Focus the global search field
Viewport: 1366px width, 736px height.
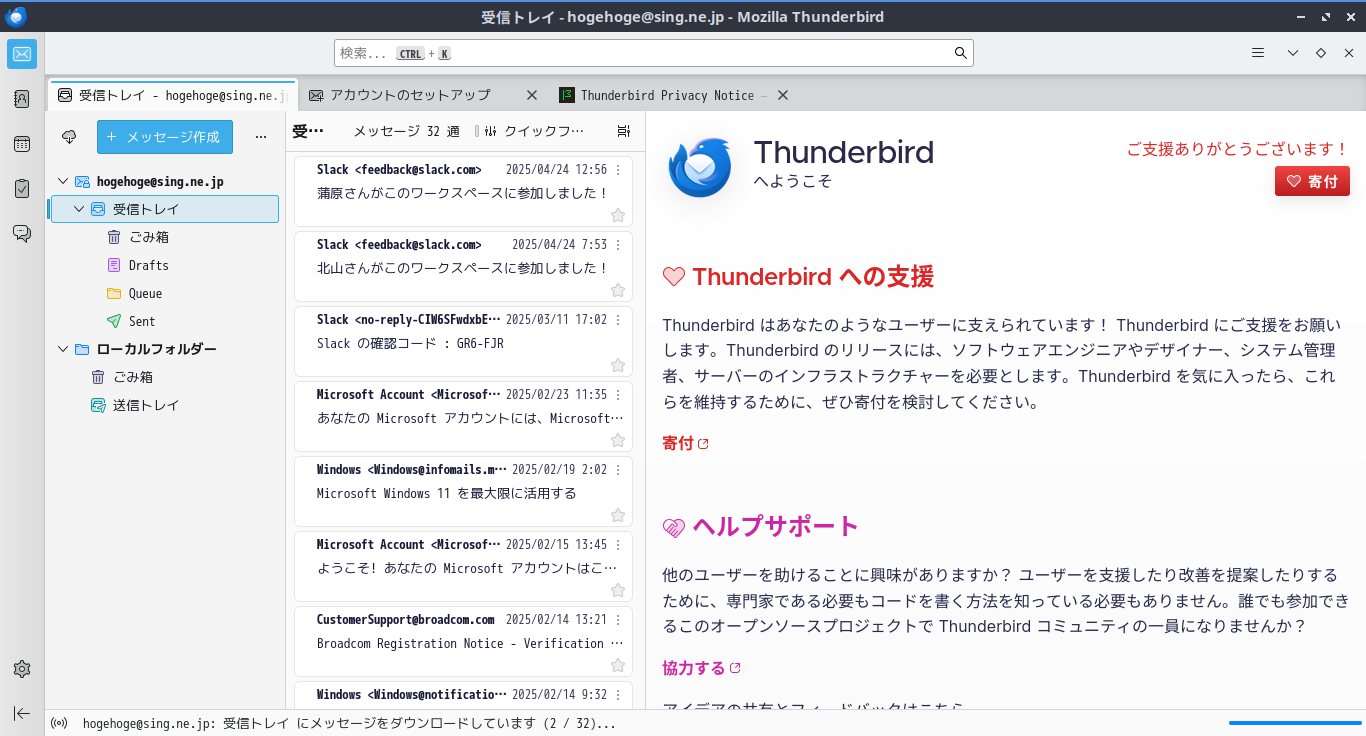653,53
